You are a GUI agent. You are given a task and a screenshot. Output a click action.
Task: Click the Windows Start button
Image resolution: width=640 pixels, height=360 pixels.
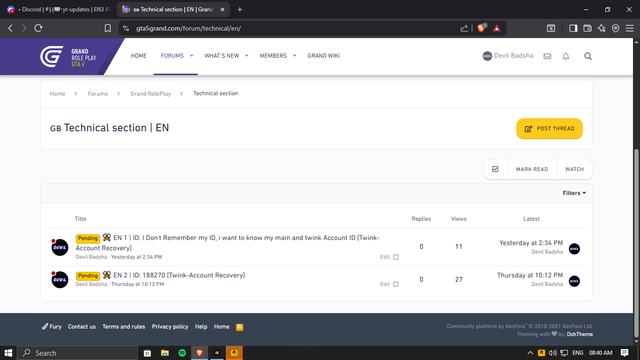point(8,353)
